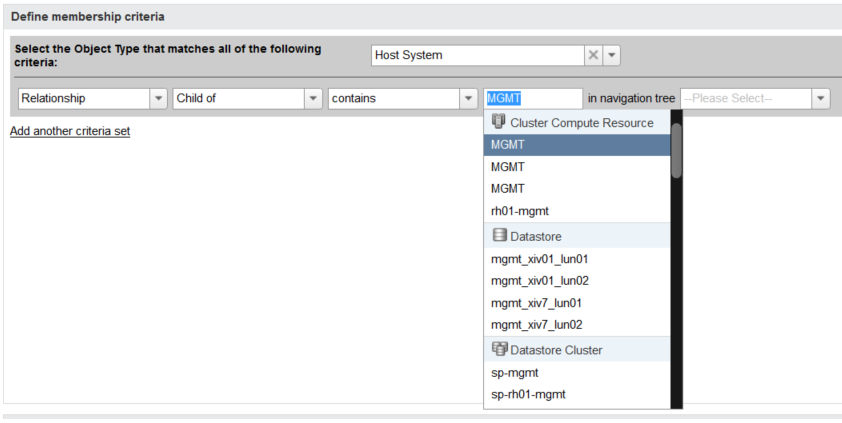Click the Datastore group icon
Image resolution: width=842 pixels, height=423 pixels.
click(x=499, y=236)
